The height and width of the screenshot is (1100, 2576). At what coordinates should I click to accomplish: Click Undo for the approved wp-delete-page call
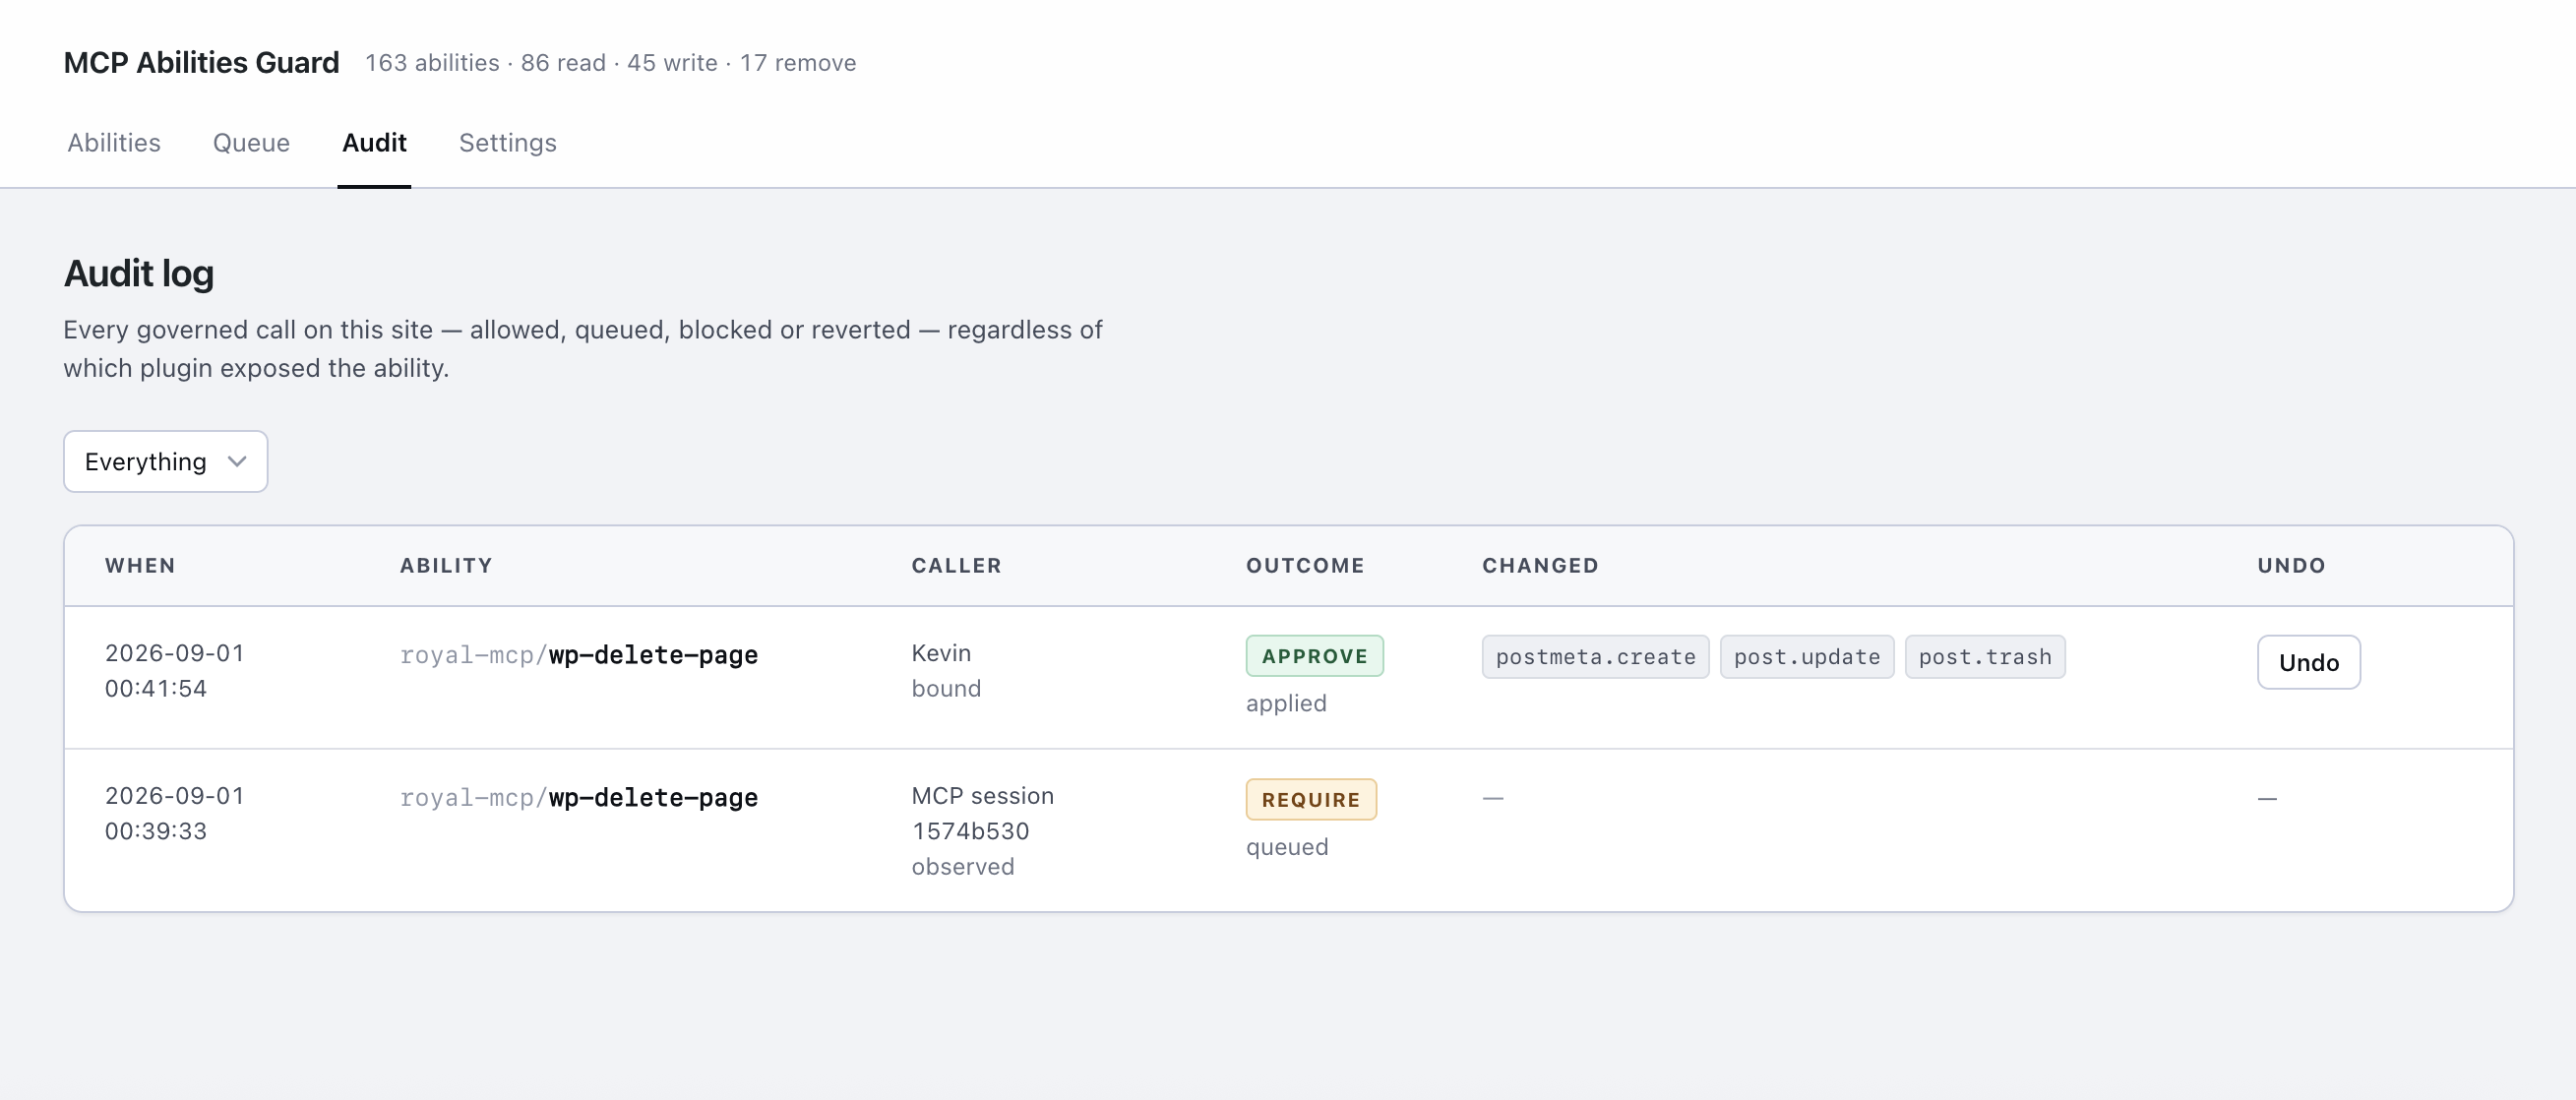(2308, 662)
